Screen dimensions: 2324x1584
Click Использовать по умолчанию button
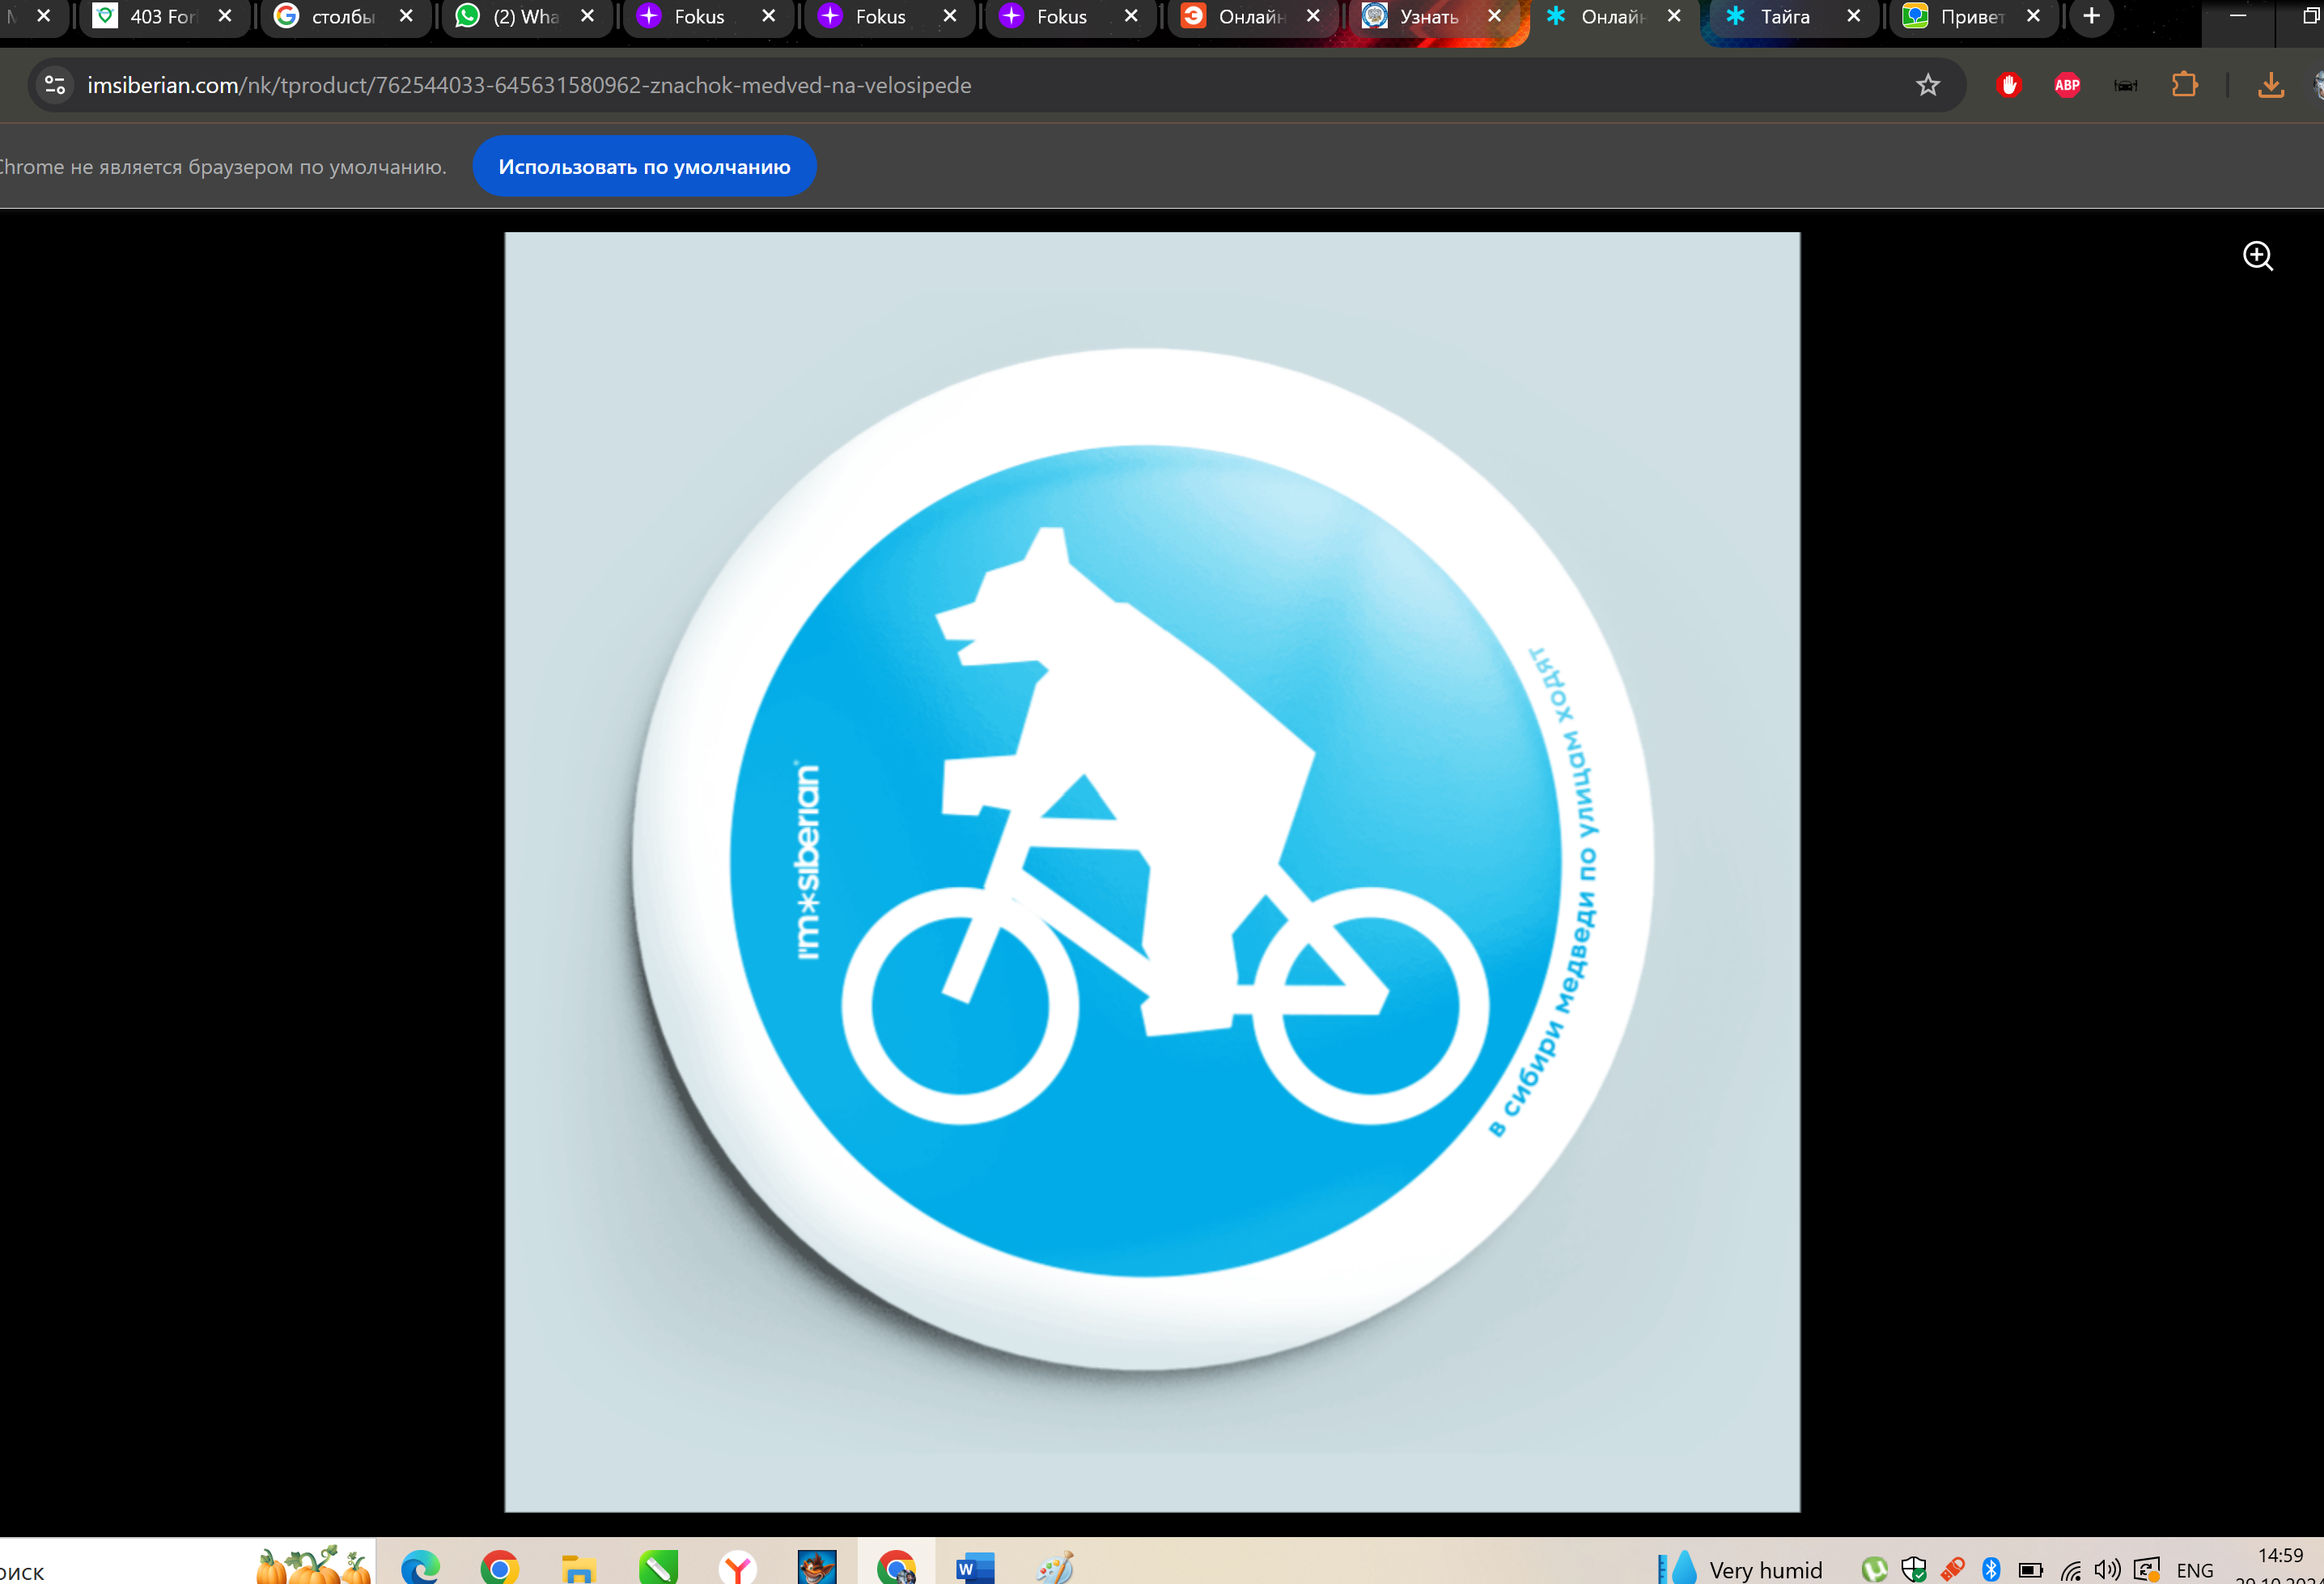click(x=644, y=166)
